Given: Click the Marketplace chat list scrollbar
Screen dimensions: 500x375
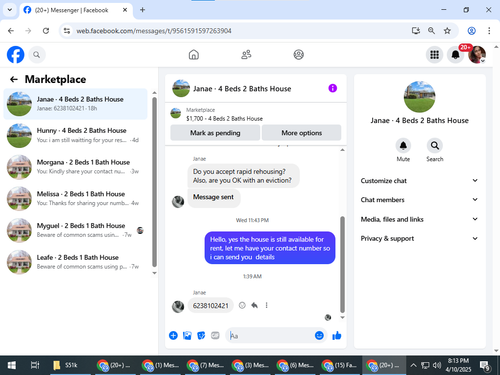Looking at the screenshot, I should click(x=154, y=182).
